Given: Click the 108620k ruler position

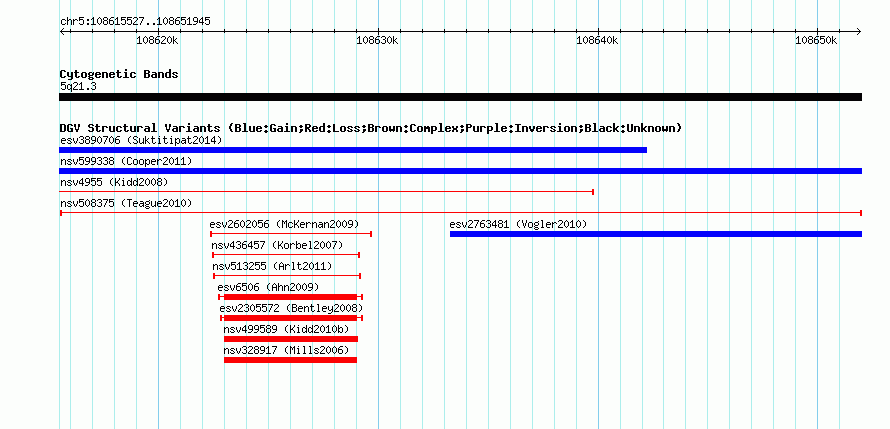Looking at the screenshot, I should click(158, 40).
